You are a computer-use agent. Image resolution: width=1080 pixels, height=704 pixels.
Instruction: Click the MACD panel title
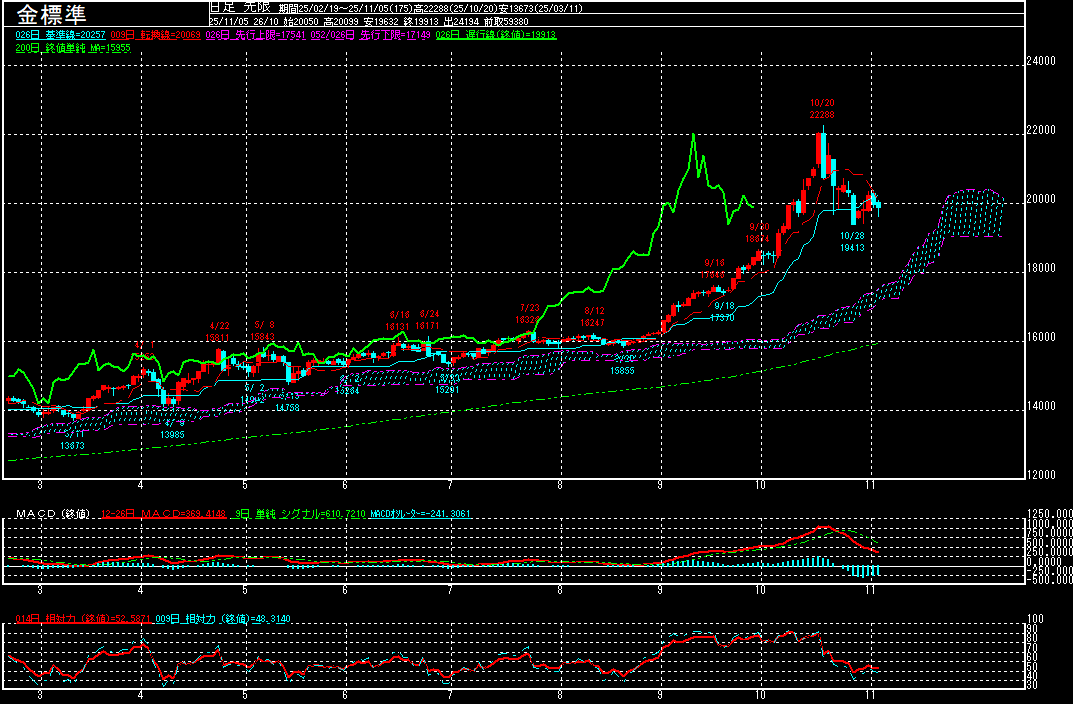(52, 514)
